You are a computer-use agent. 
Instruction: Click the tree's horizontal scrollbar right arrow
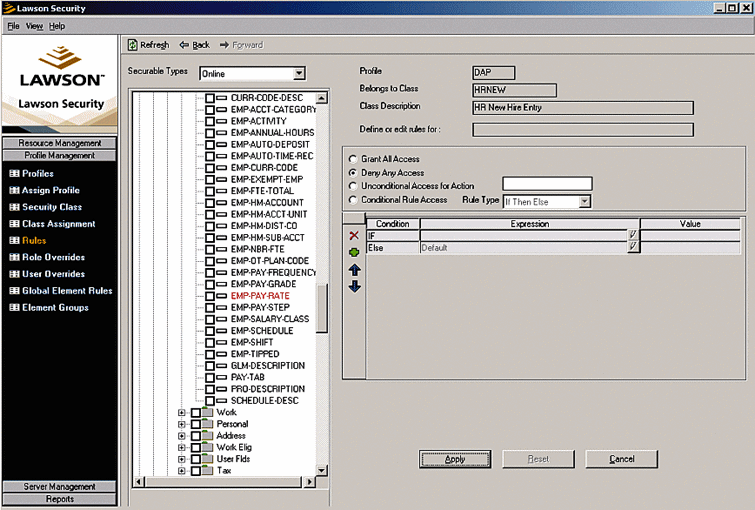pos(310,482)
